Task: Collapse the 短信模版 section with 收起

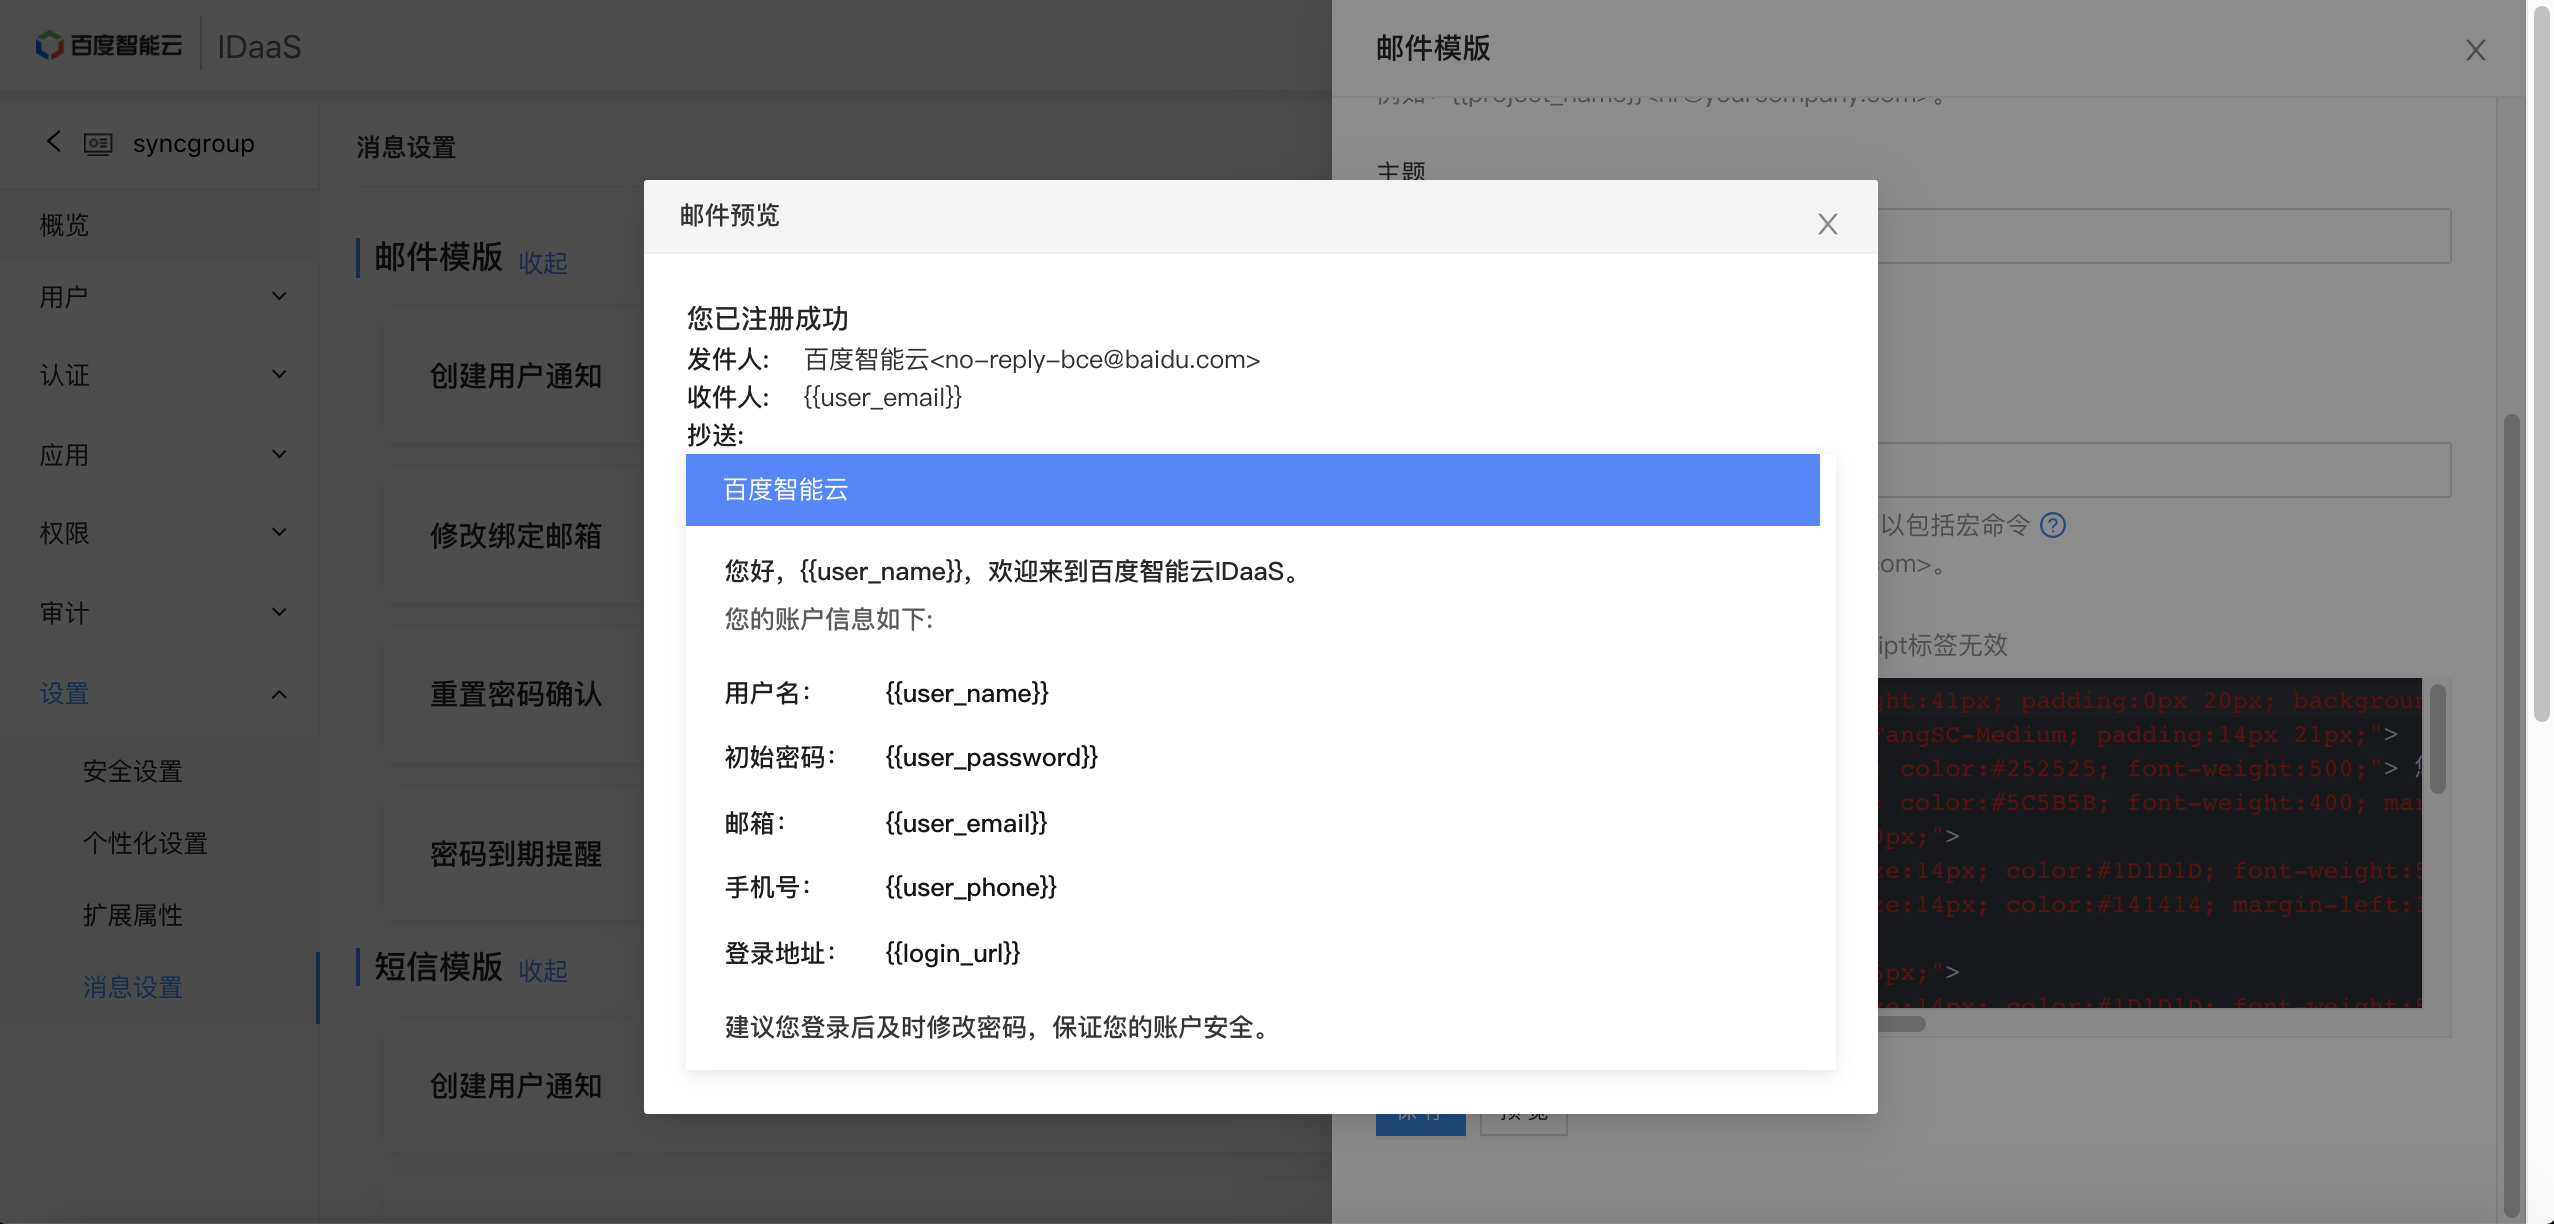Action: point(543,970)
